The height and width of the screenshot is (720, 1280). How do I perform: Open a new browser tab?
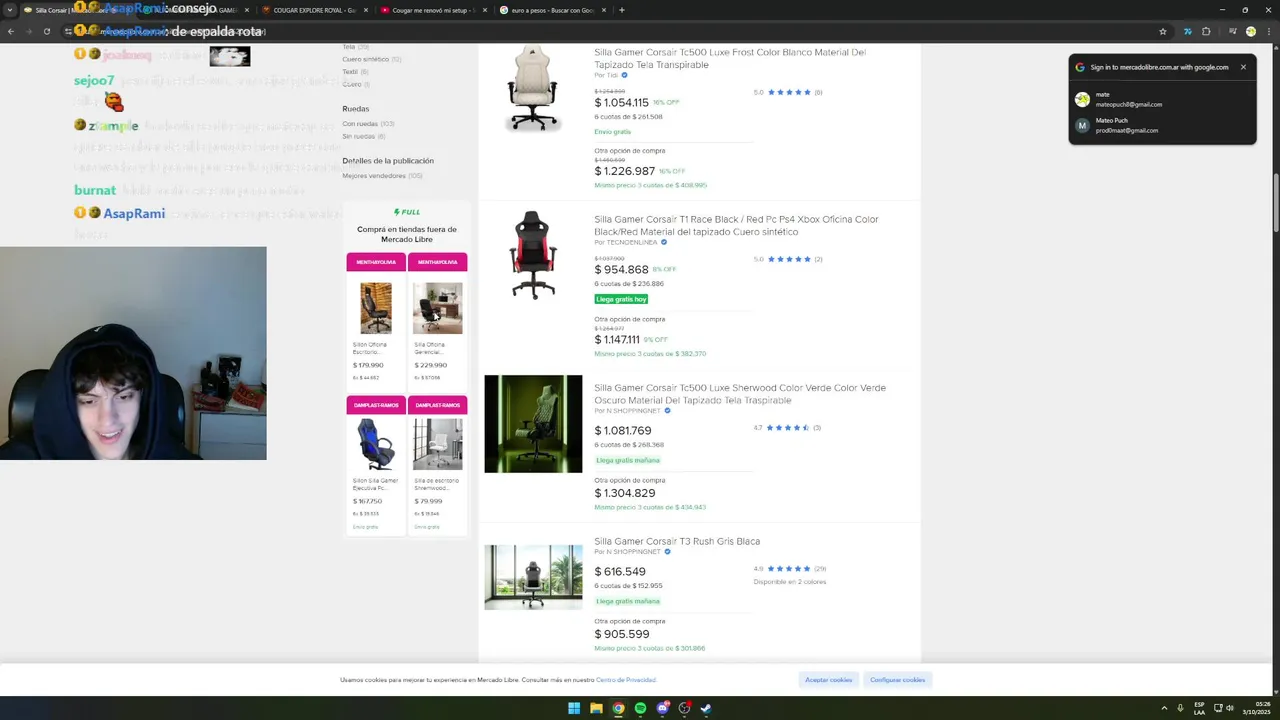coord(622,10)
